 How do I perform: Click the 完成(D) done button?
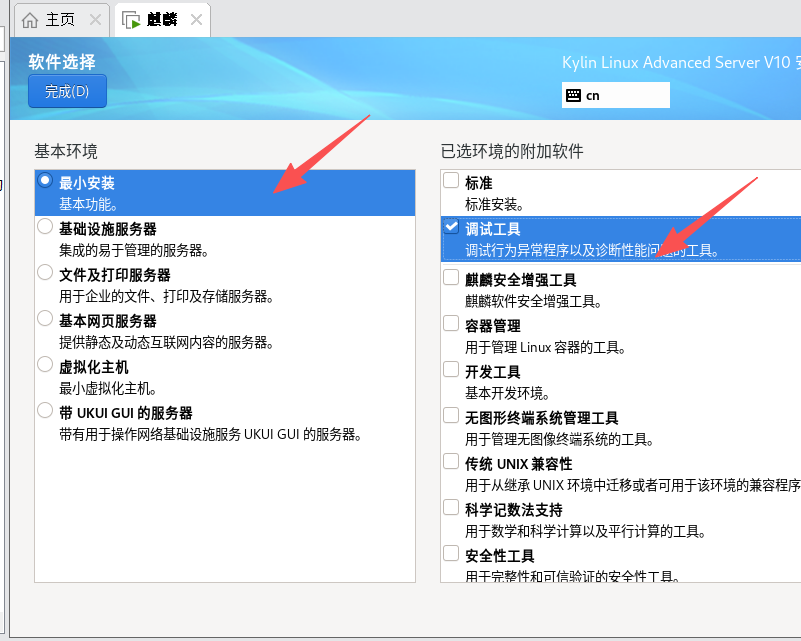point(67,91)
